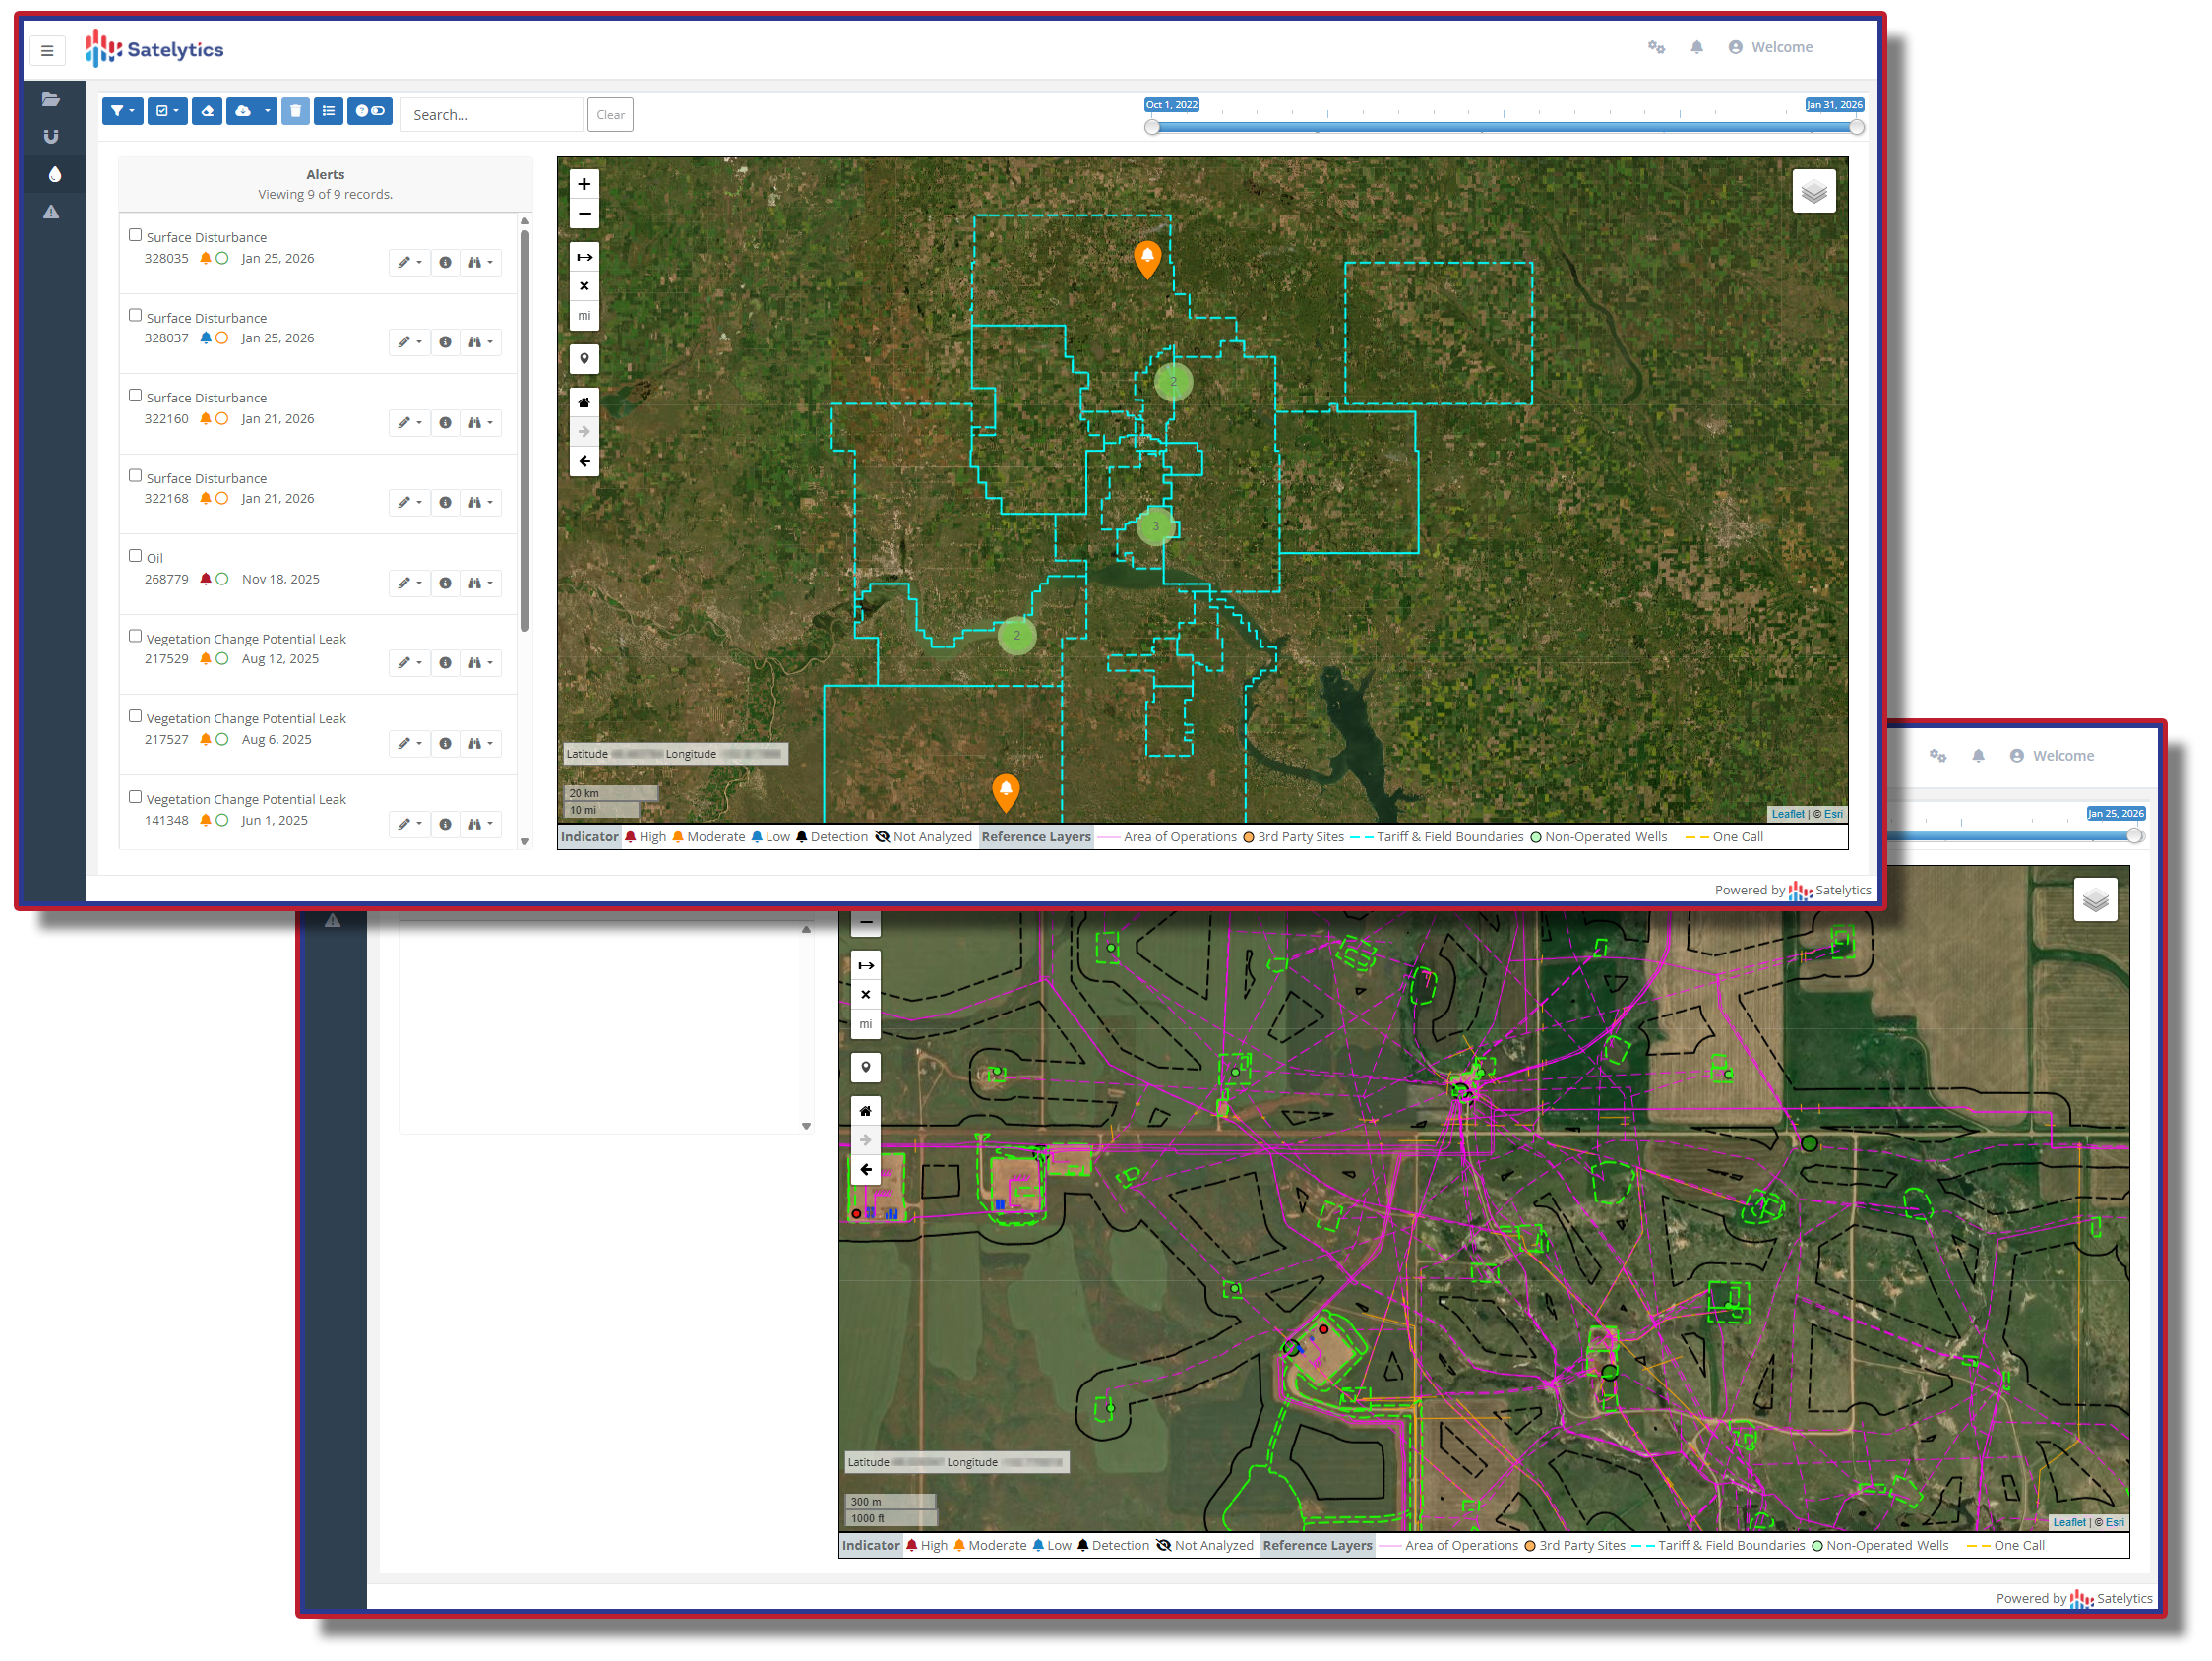Click the list view icon button

pos(328,111)
